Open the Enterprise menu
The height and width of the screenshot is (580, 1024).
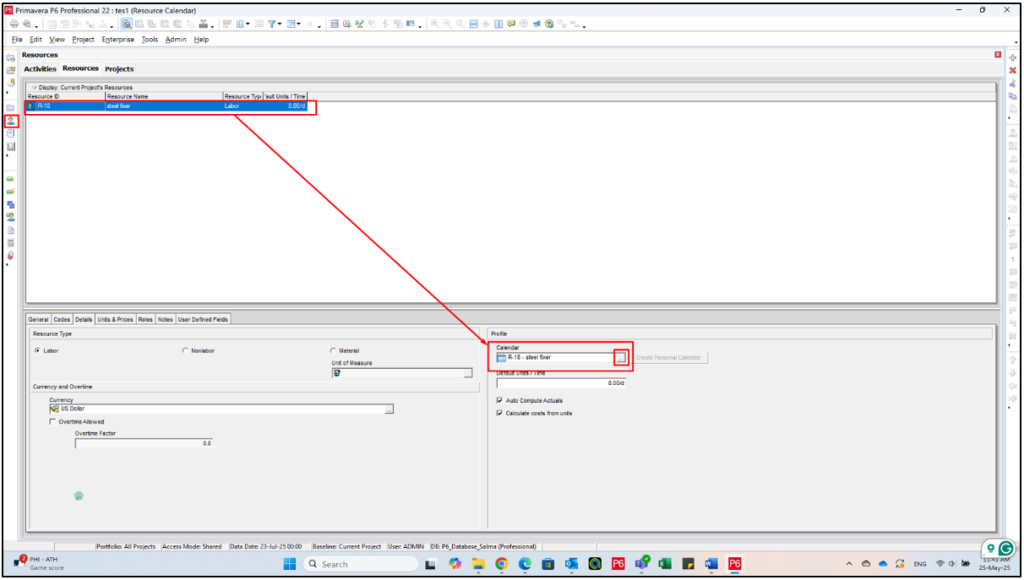point(118,39)
